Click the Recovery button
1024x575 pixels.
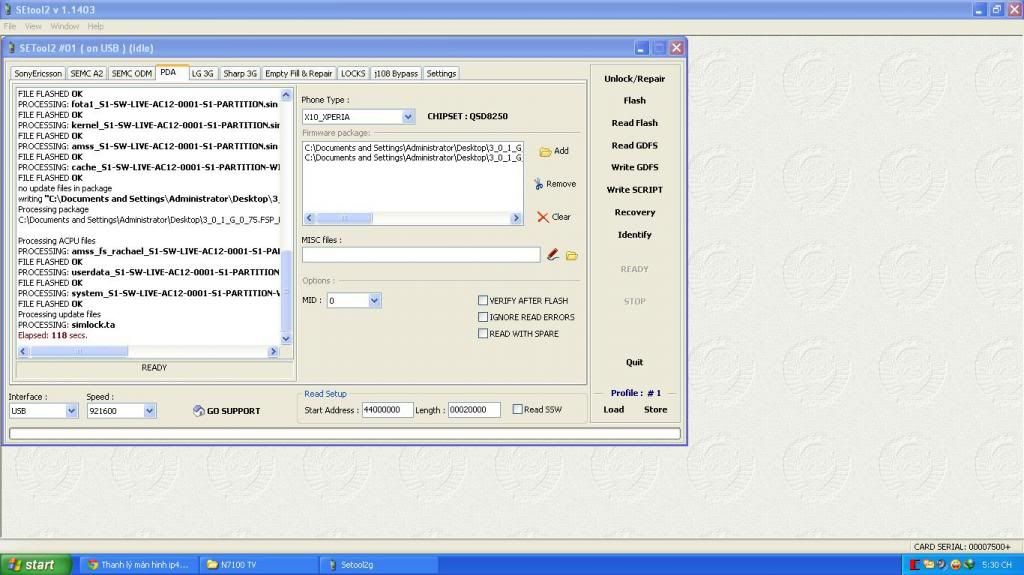(x=634, y=212)
